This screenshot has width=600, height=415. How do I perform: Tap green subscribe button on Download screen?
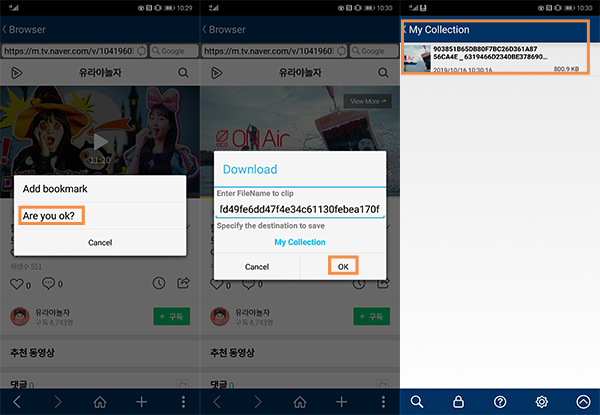tap(372, 316)
